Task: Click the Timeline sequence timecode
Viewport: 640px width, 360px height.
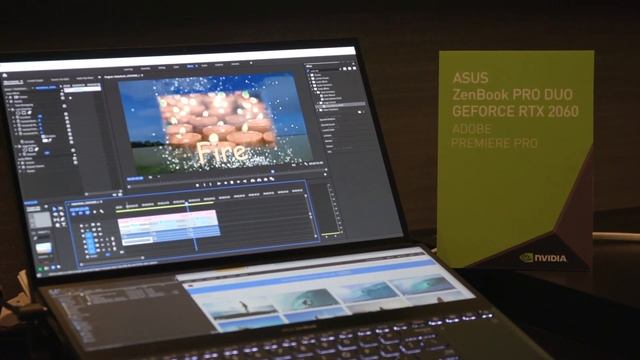Action: 79,209
